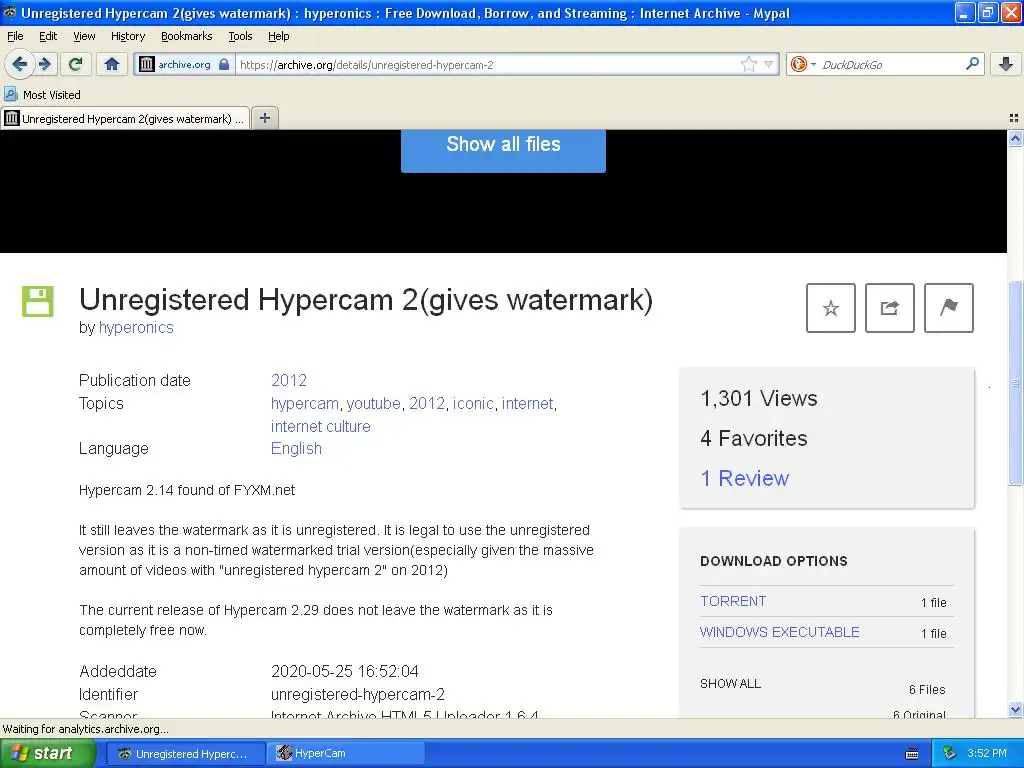This screenshot has height=768, width=1024.
Task: Open the Tools menu
Action: pos(240,36)
